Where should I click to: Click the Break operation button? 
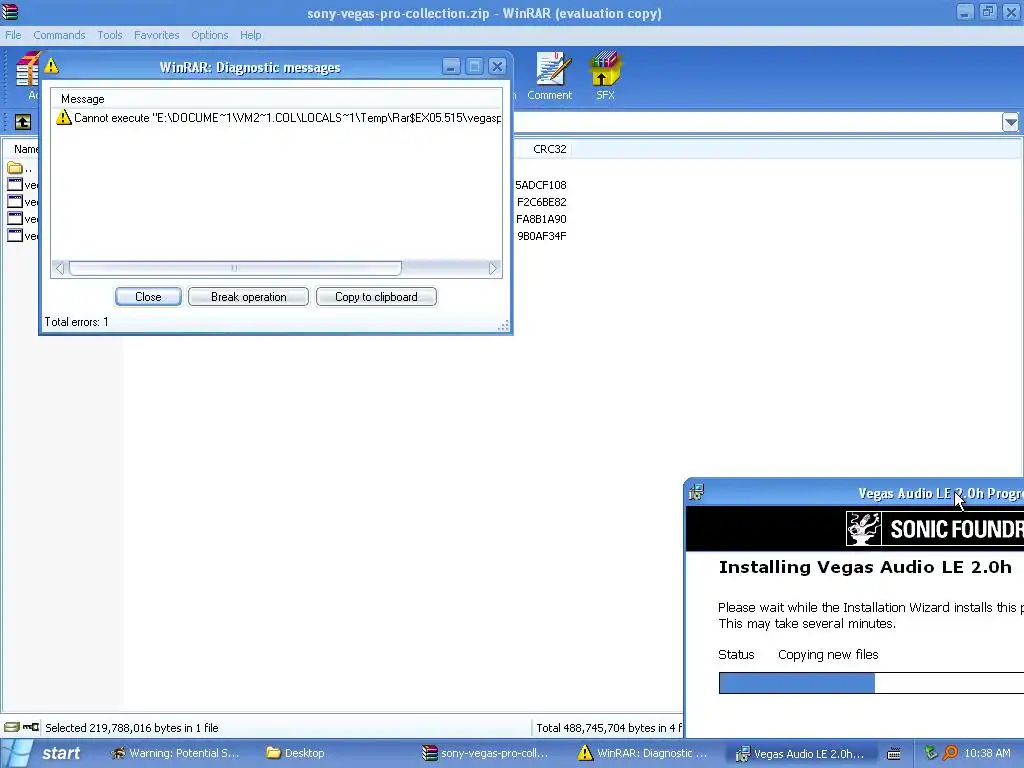tap(248, 296)
